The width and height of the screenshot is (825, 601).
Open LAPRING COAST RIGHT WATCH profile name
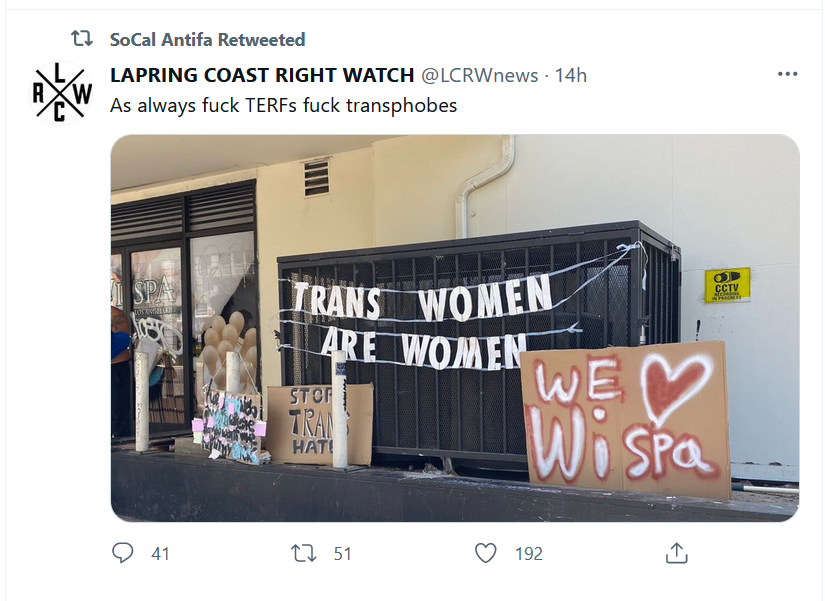(x=262, y=75)
